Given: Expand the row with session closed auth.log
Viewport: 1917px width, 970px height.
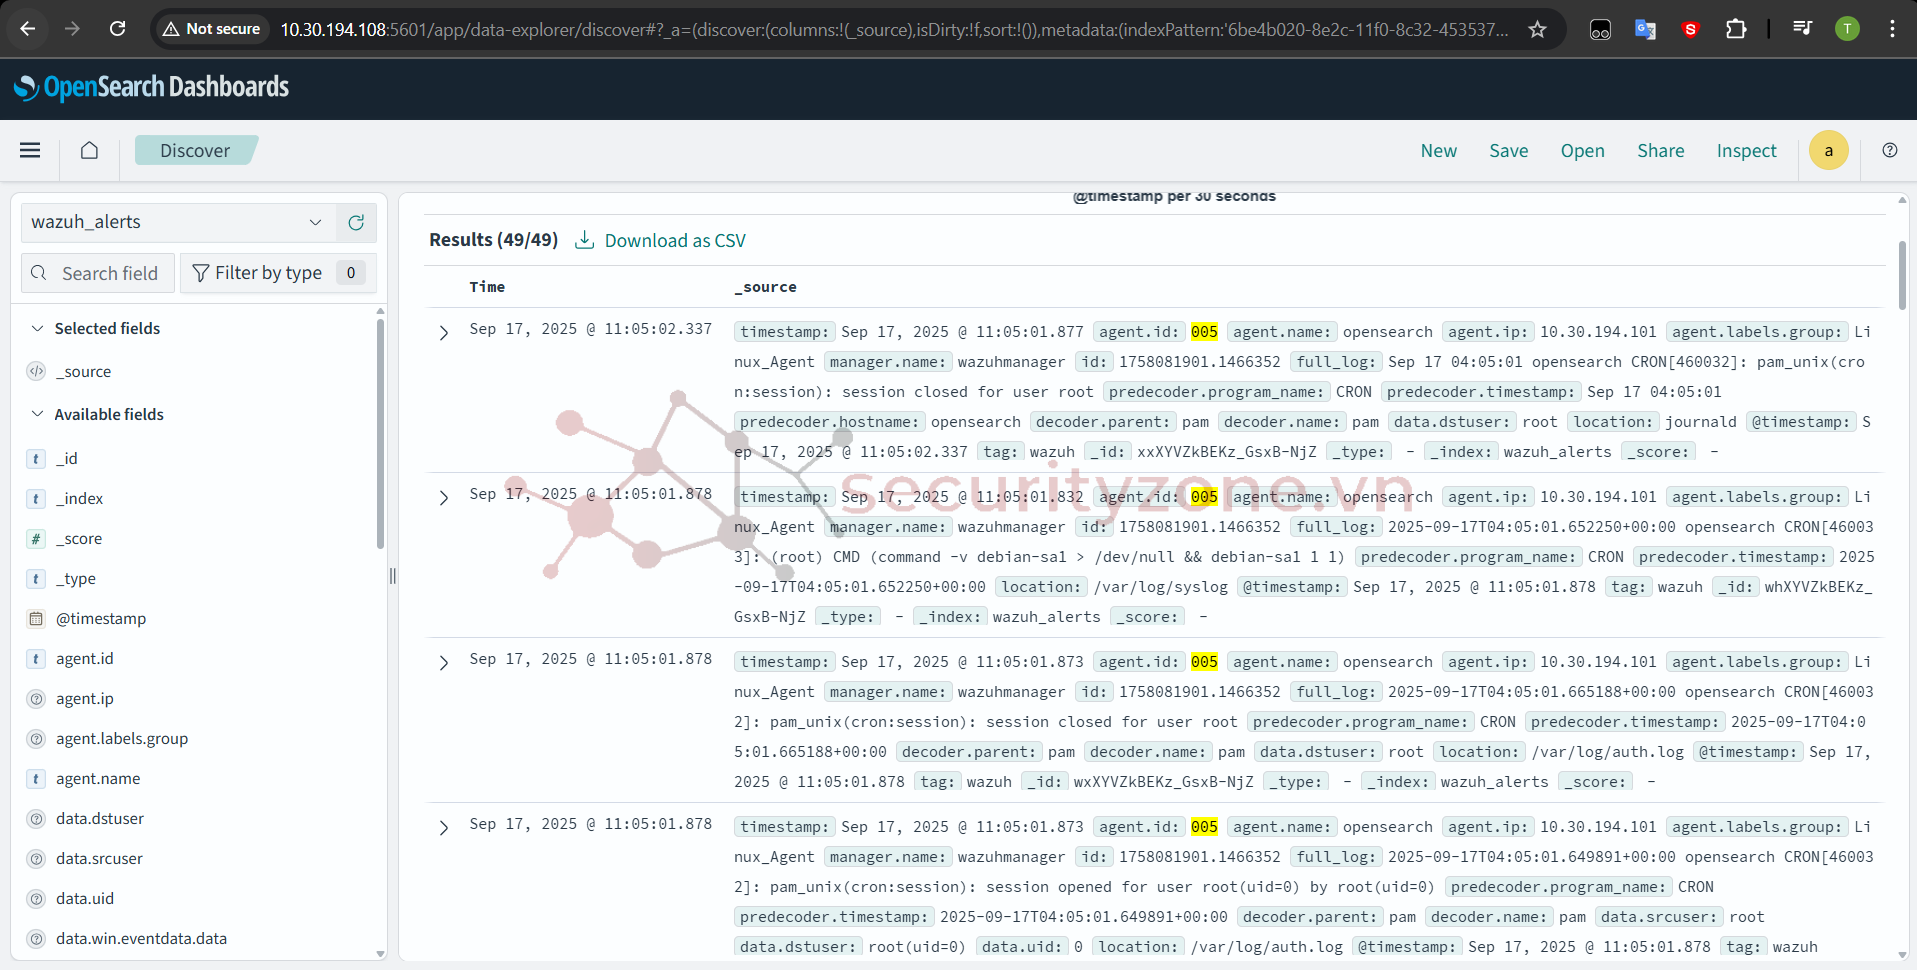Looking at the screenshot, I should click(444, 663).
